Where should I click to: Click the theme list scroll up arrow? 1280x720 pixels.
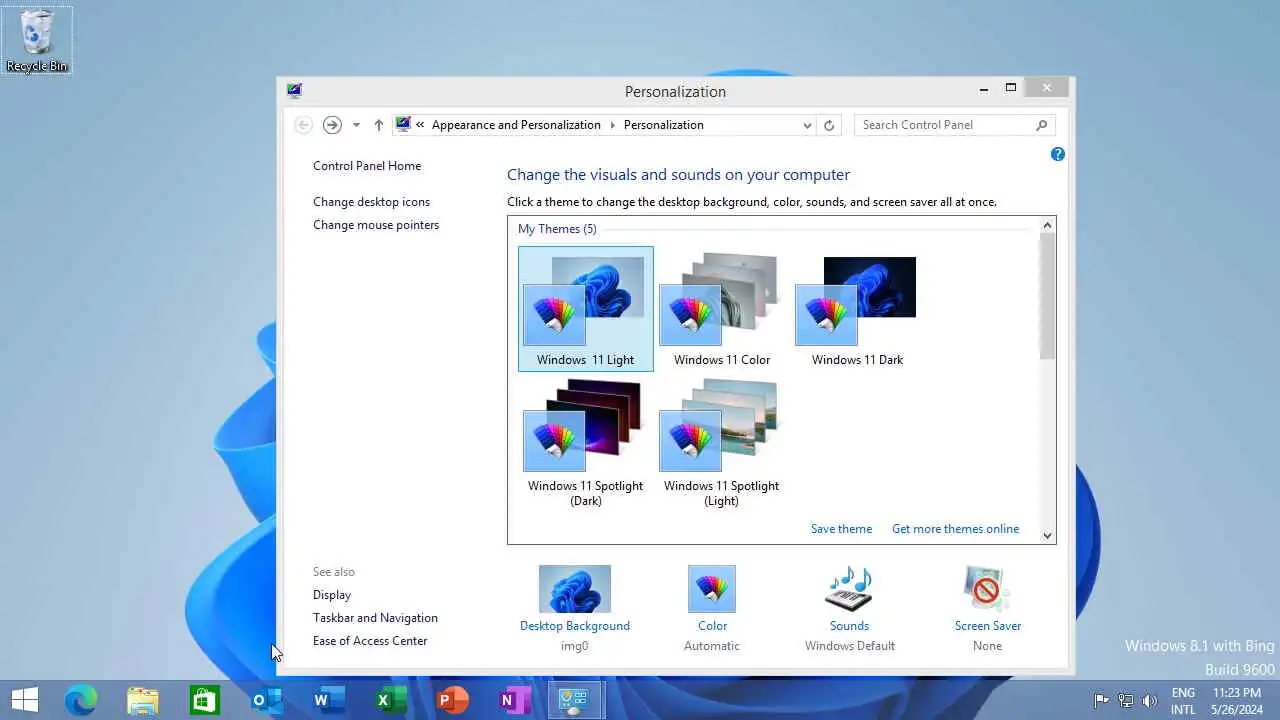pos(1047,226)
